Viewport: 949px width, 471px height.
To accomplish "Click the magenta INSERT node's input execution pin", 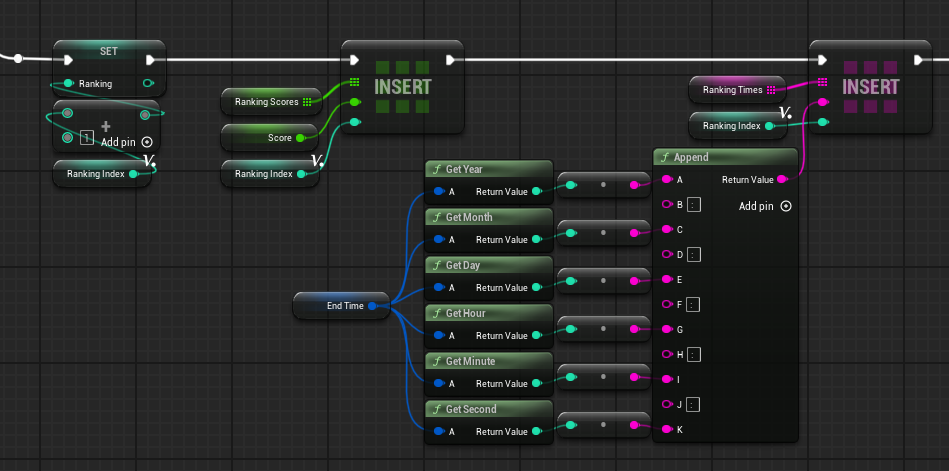I will coord(822,59).
